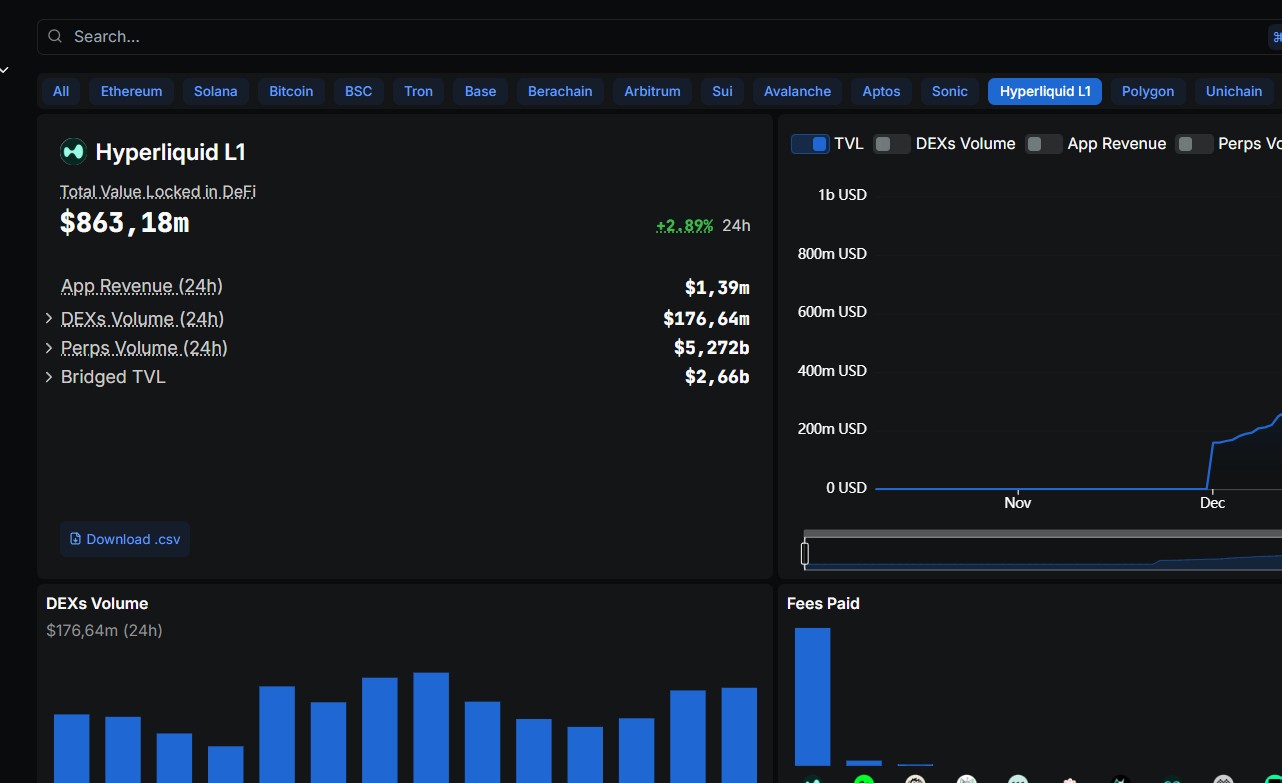Image resolution: width=1282 pixels, height=783 pixels.
Task: Click the active Hyperliquid L1 tab
Action: point(1045,91)
